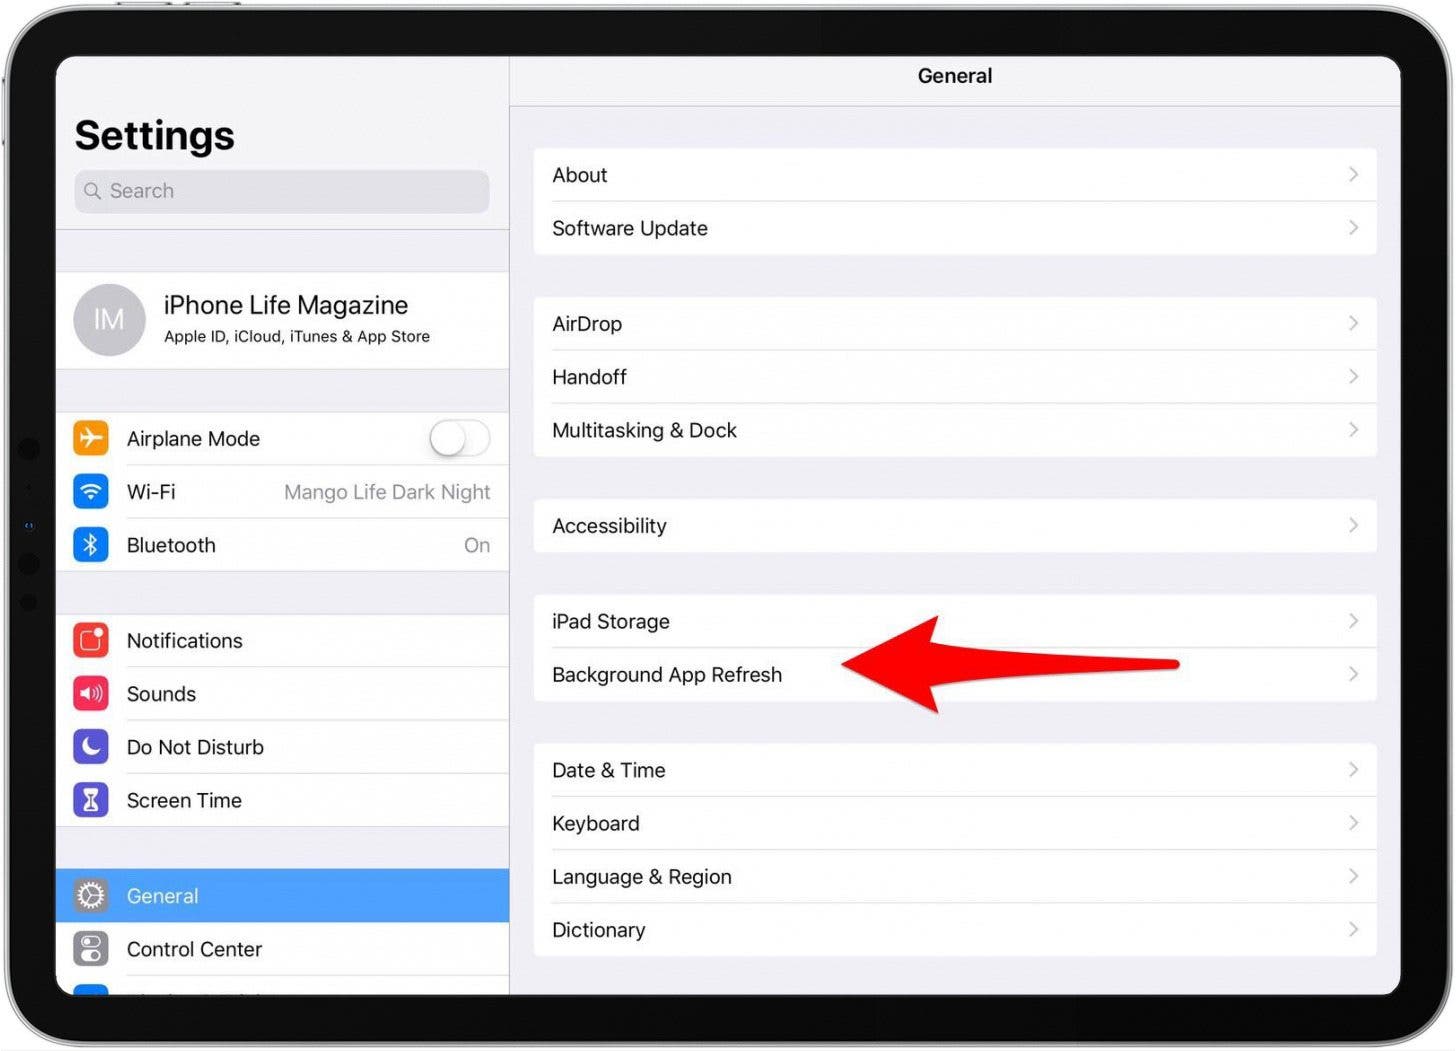Open the About page
This screenshot has width=1456, height=1051.
point(955,174)
